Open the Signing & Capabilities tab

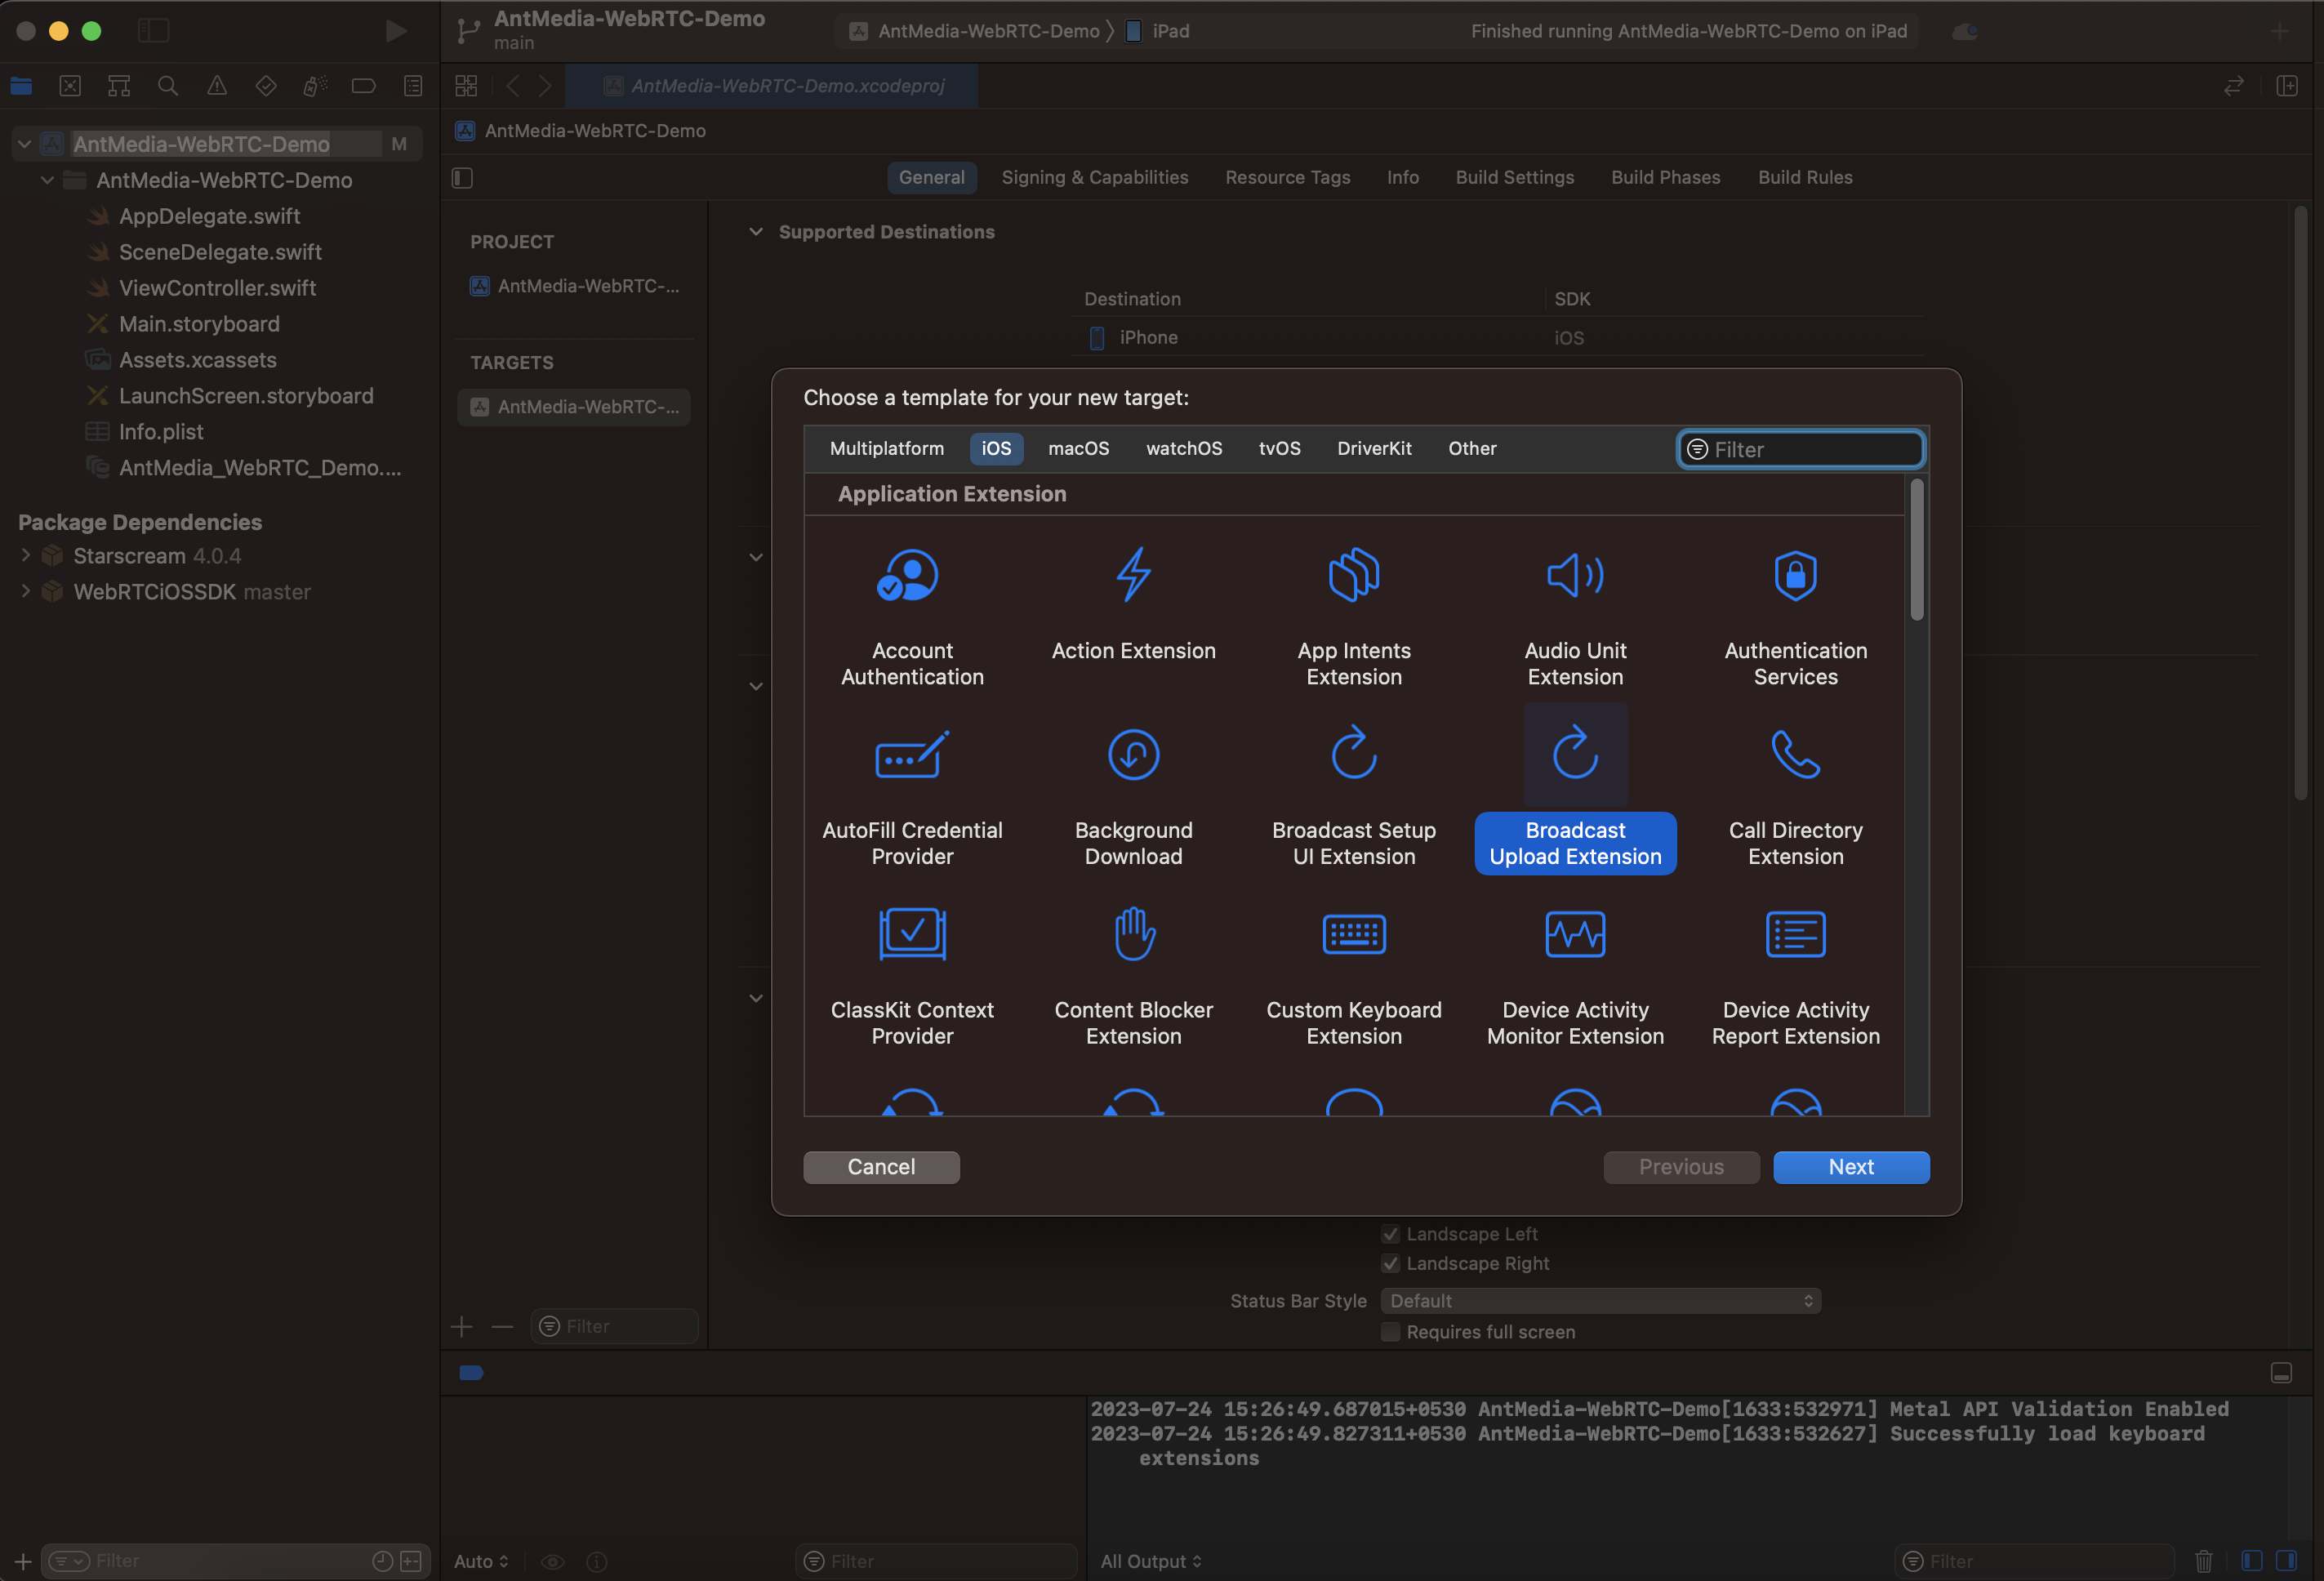coord(1095,178)
